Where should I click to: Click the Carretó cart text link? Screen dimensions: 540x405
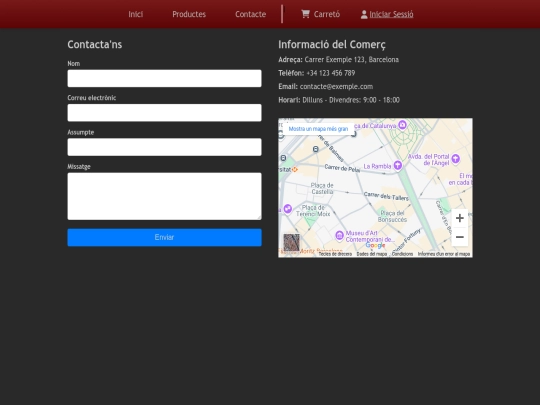point(326,14)
